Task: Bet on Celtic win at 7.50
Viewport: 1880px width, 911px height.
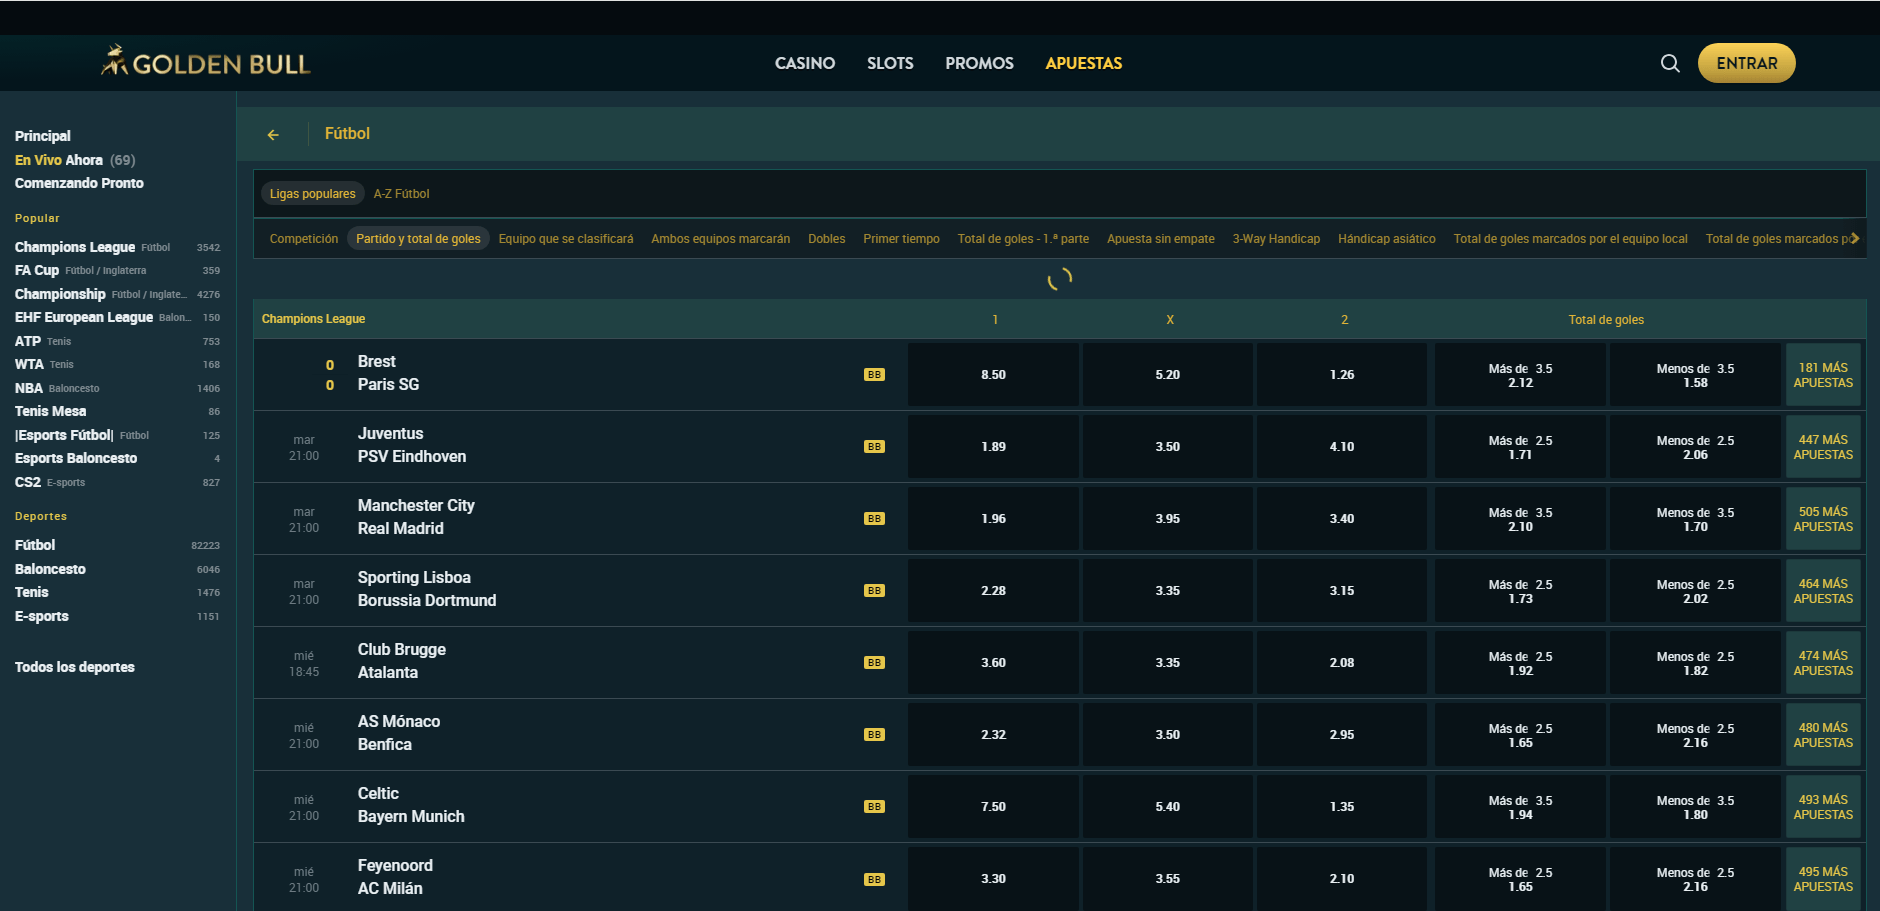Action: (993, 807)
